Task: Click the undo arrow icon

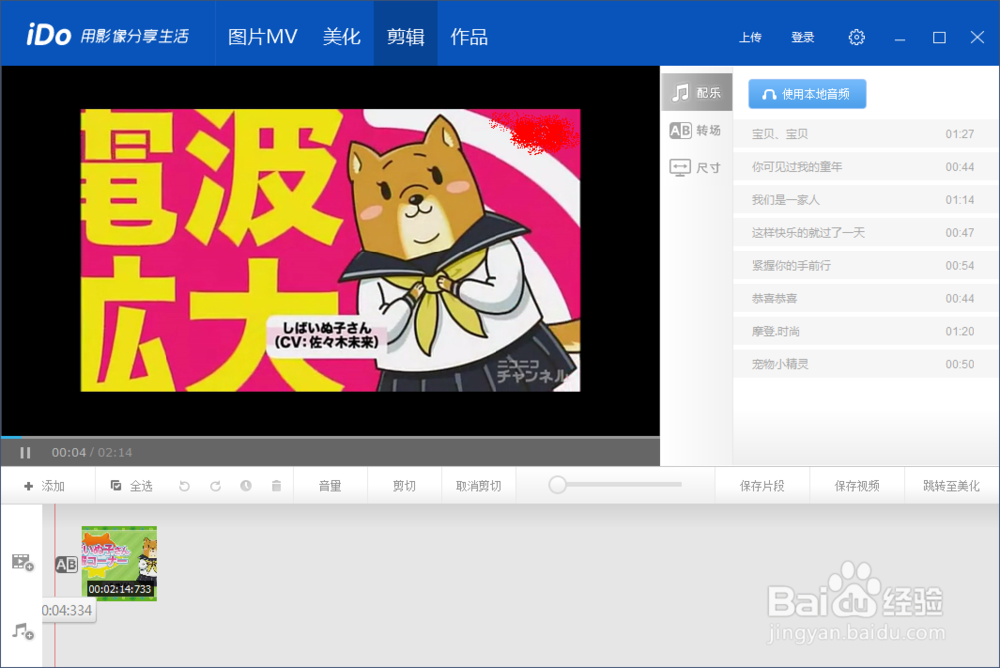Action: (x=184, y=486)
